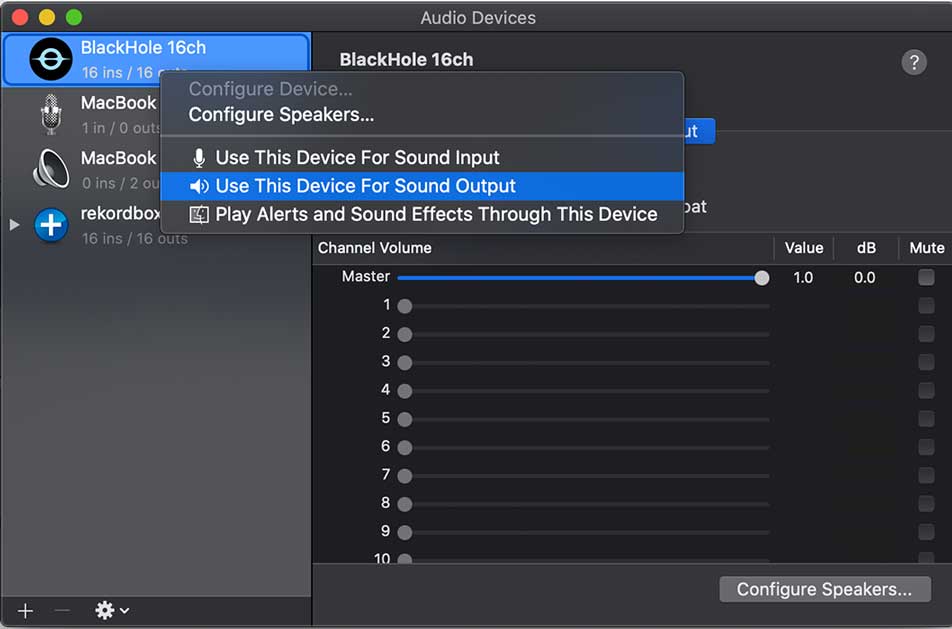The image size is (952, 629).
Task: Click the plus icon to add device
Action: click(x=26, y=610)
